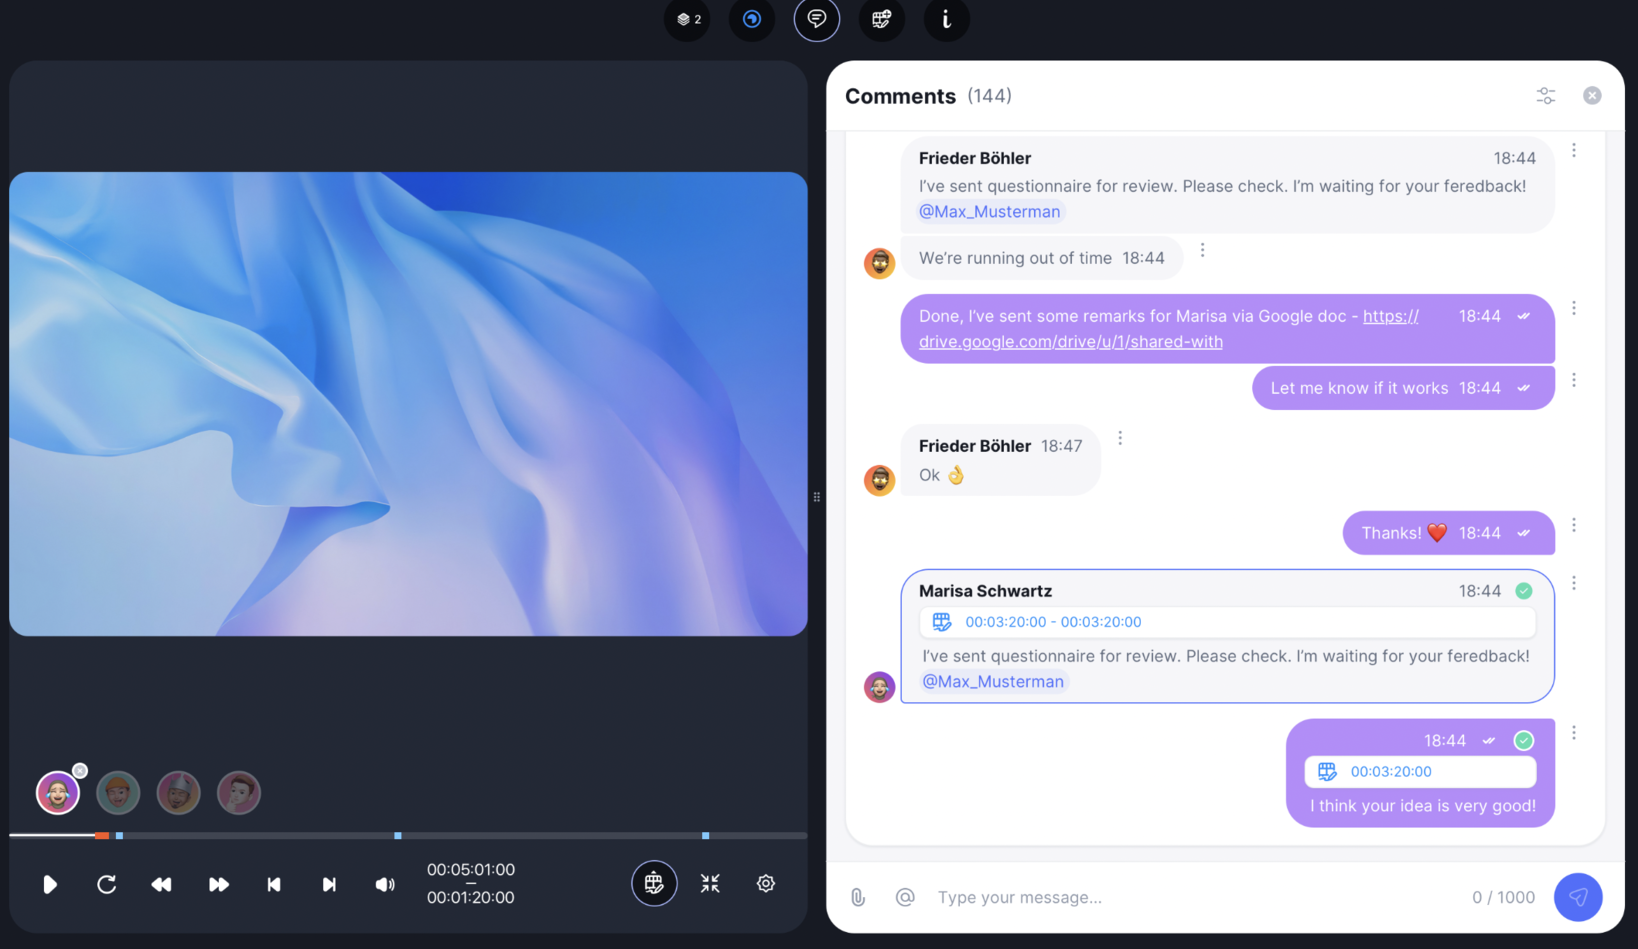
Task: Open the comments filter settings
Action: click(x=1546, y=96)
